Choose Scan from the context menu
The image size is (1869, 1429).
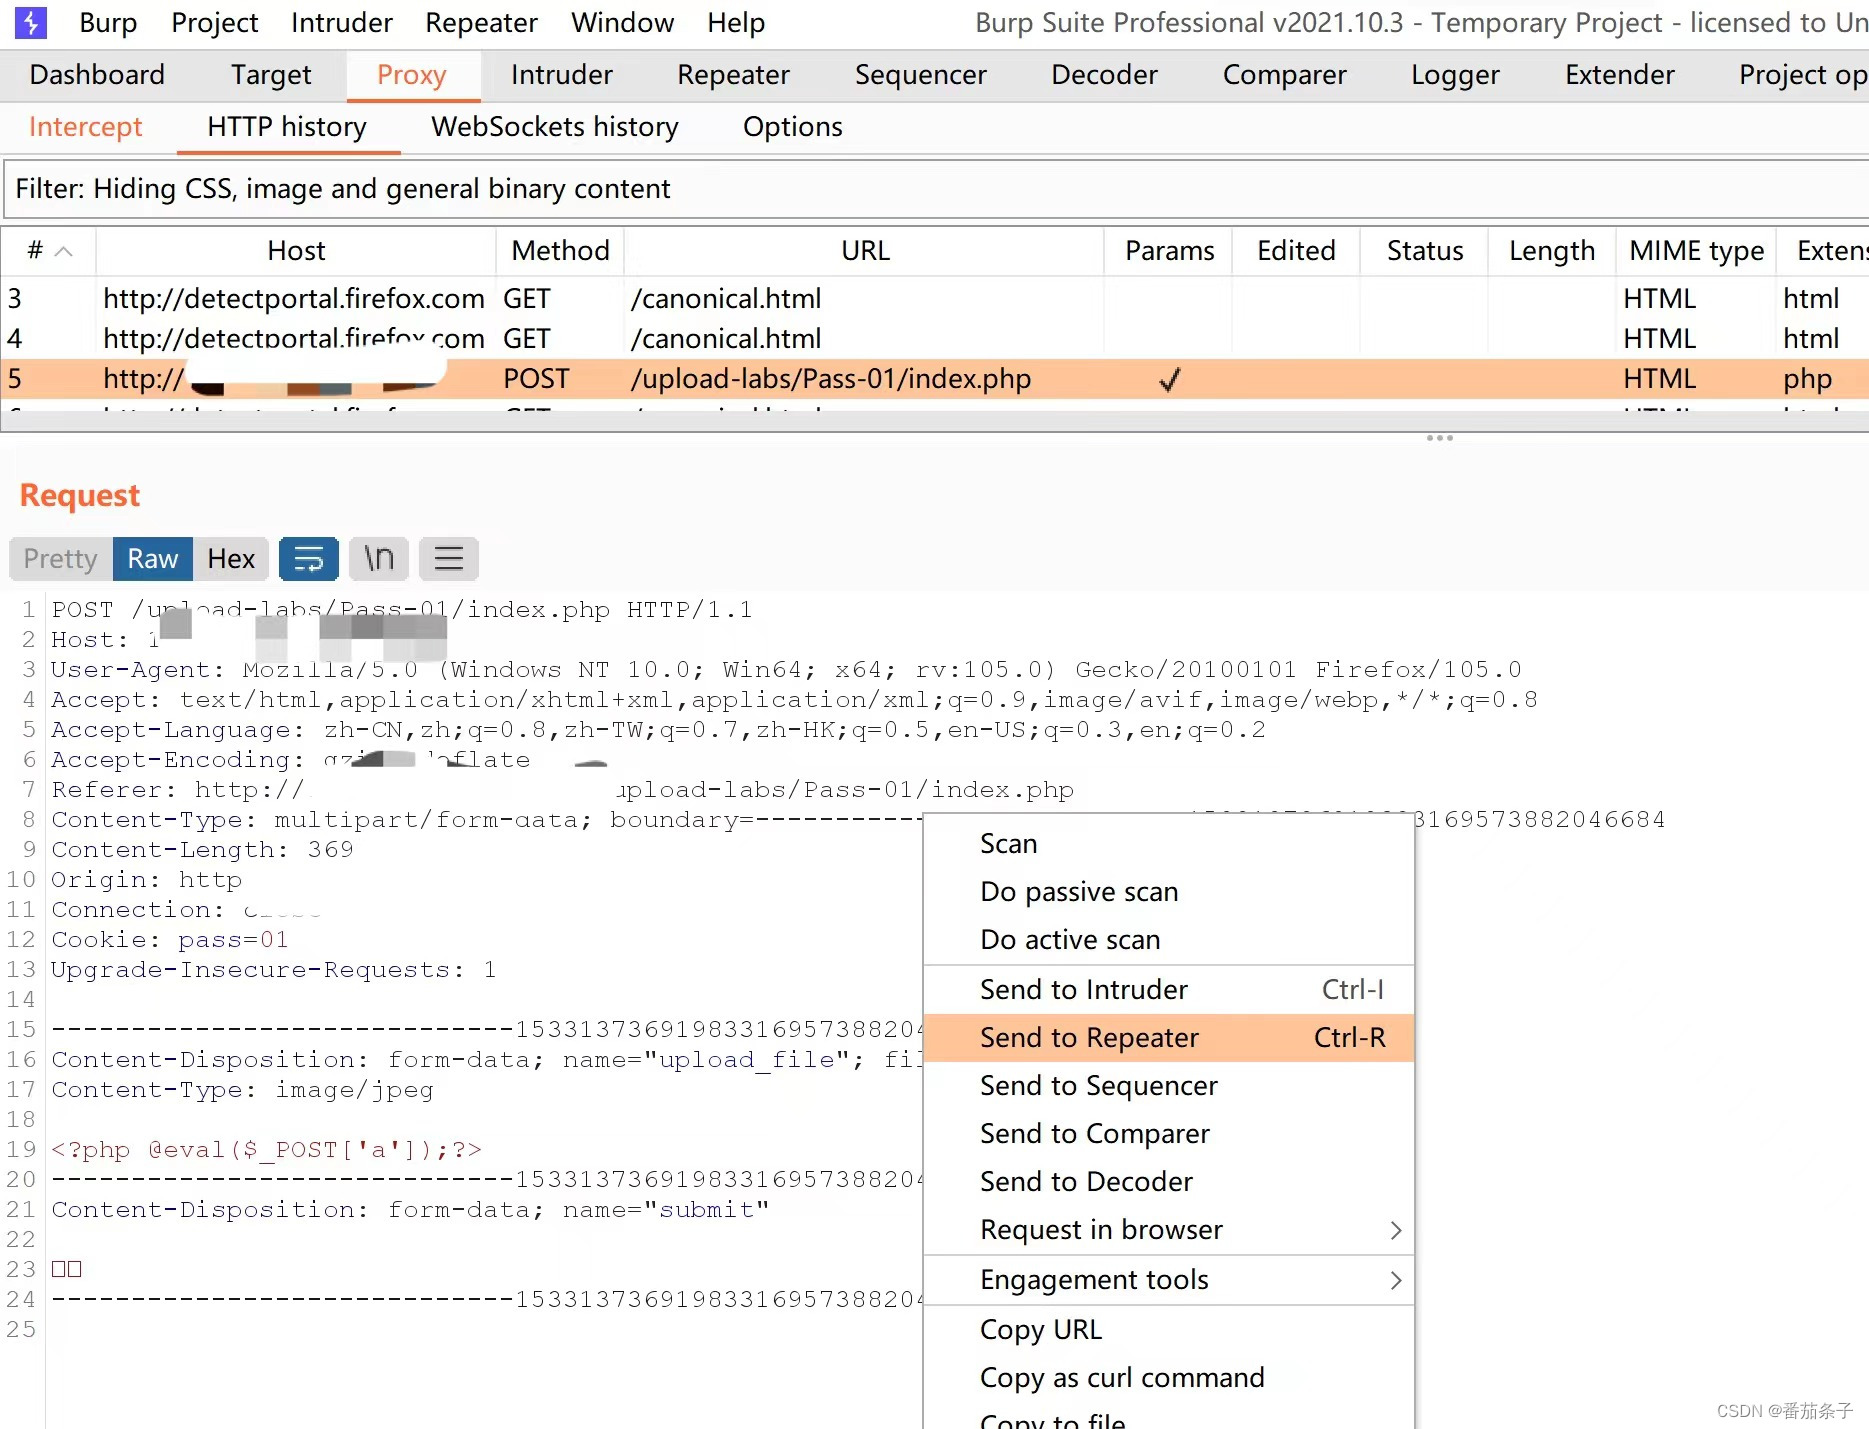pos(1169,843)
